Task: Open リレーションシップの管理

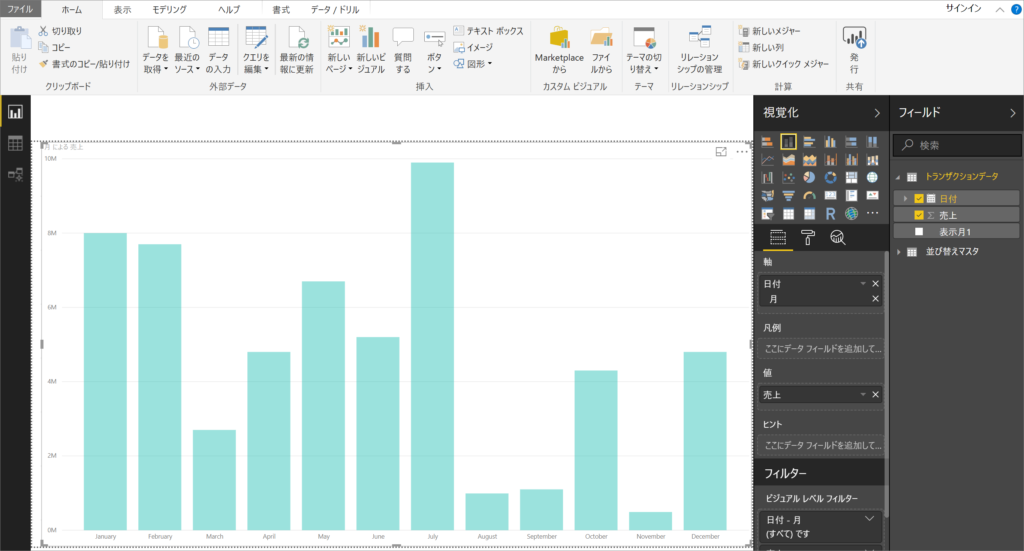Action: click(x=699, y=51)
